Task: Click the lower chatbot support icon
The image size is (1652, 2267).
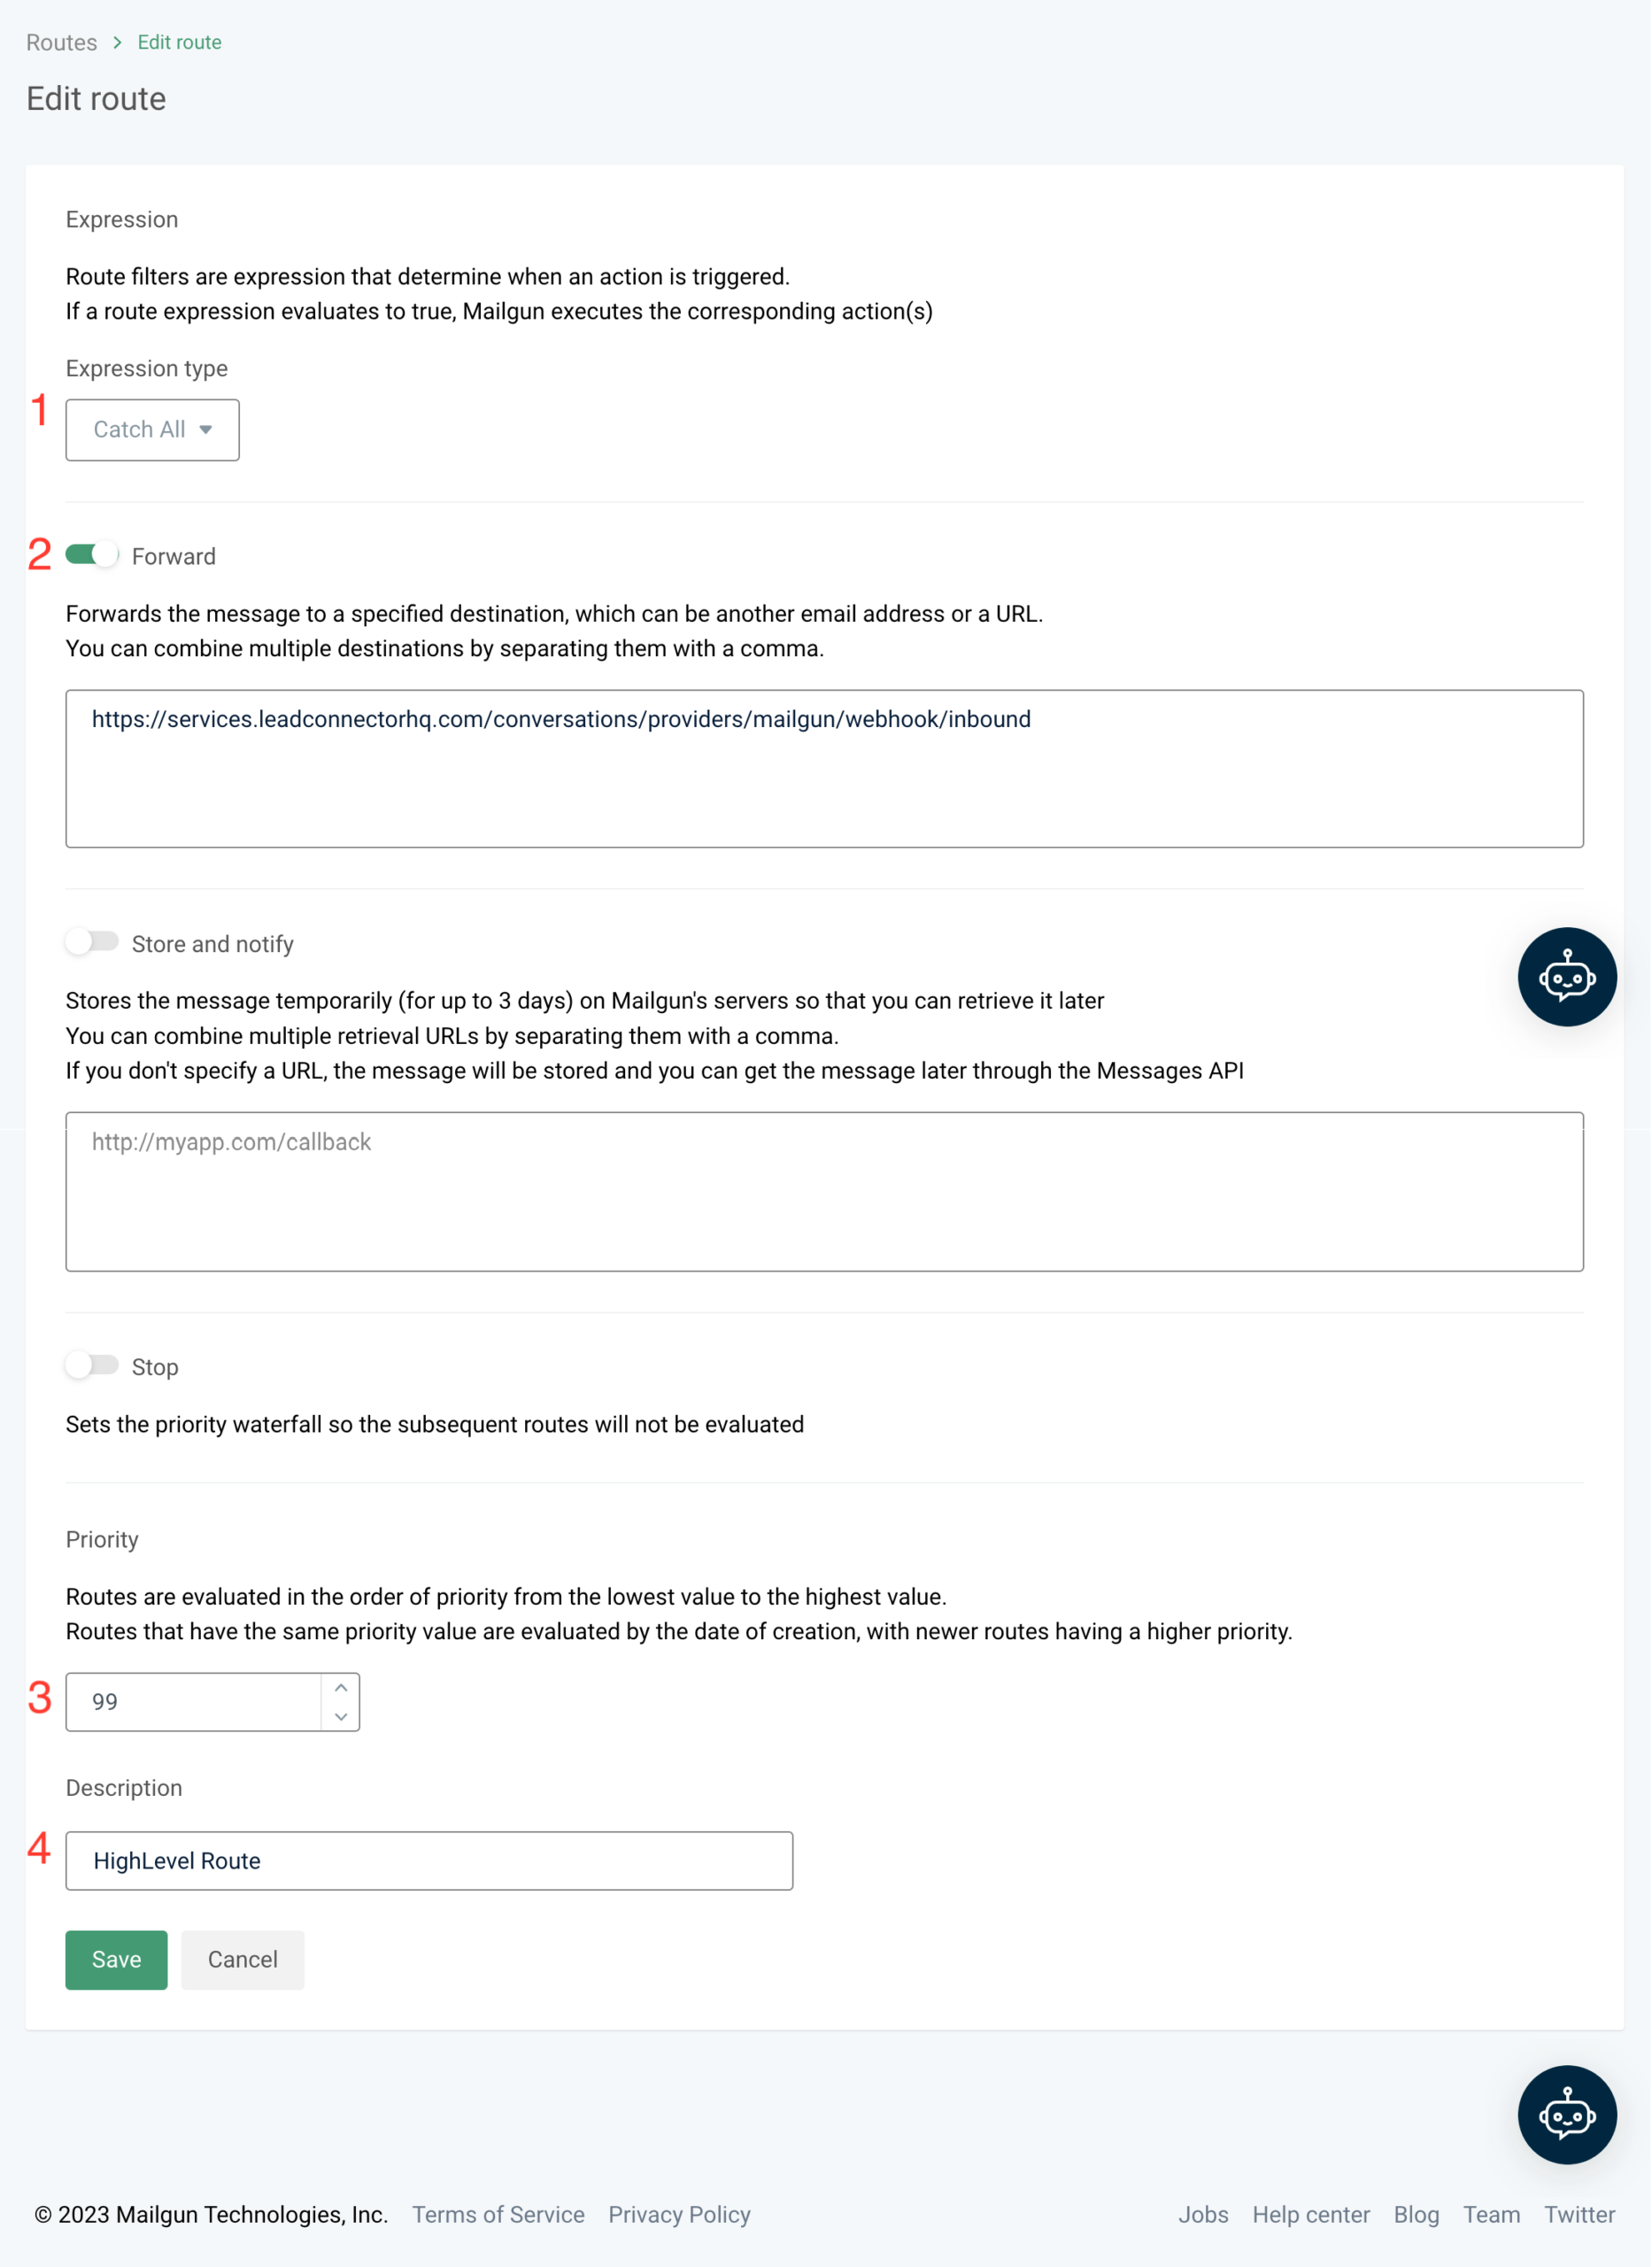Action: 1566,2114
